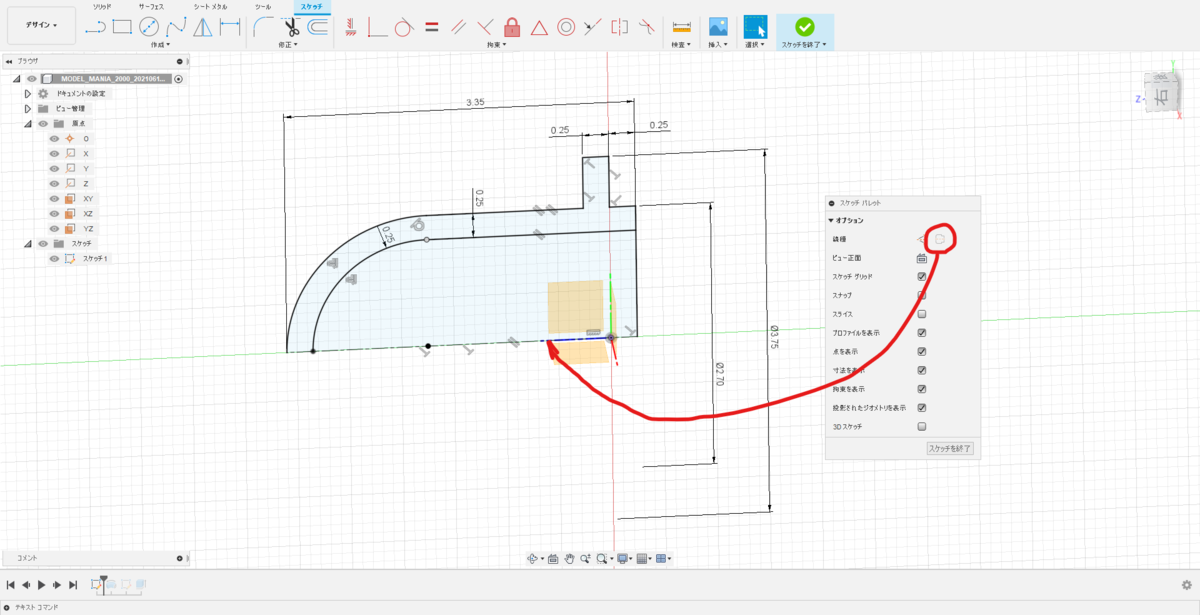
Task: Toggle スケッチ グリッド checkbox
Action: tap(922, 276)
